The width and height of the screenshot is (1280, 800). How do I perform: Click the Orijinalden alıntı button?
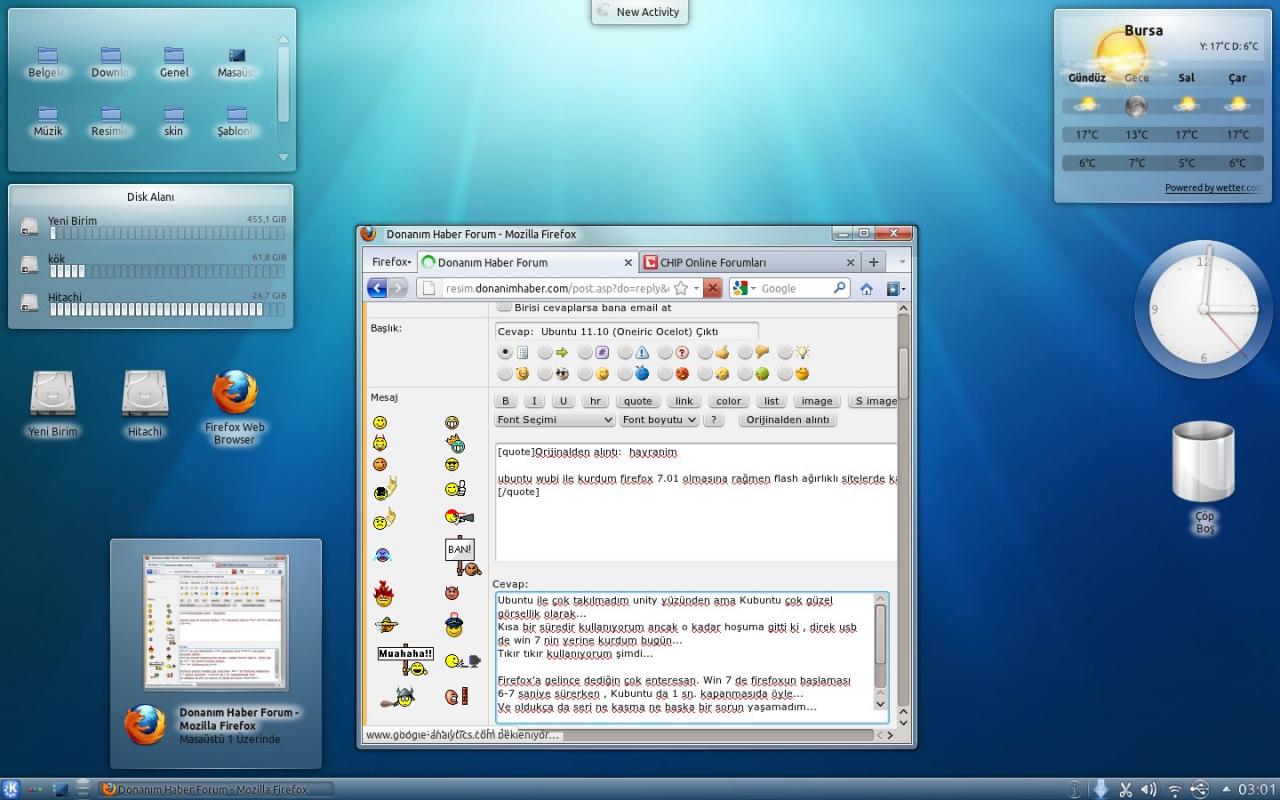[x=789, y=420]
